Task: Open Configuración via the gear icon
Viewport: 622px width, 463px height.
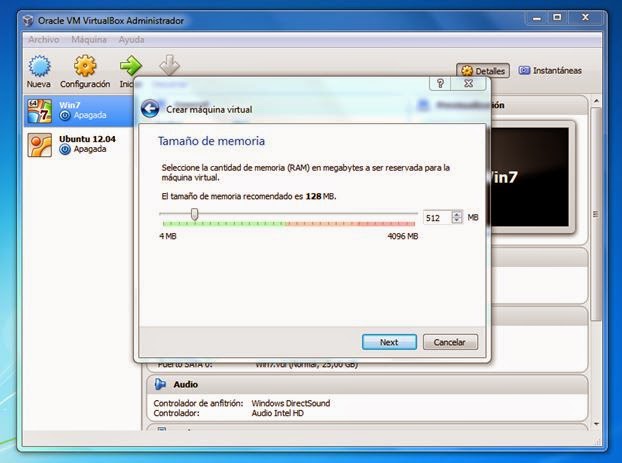Action: [x=85, y=66]
